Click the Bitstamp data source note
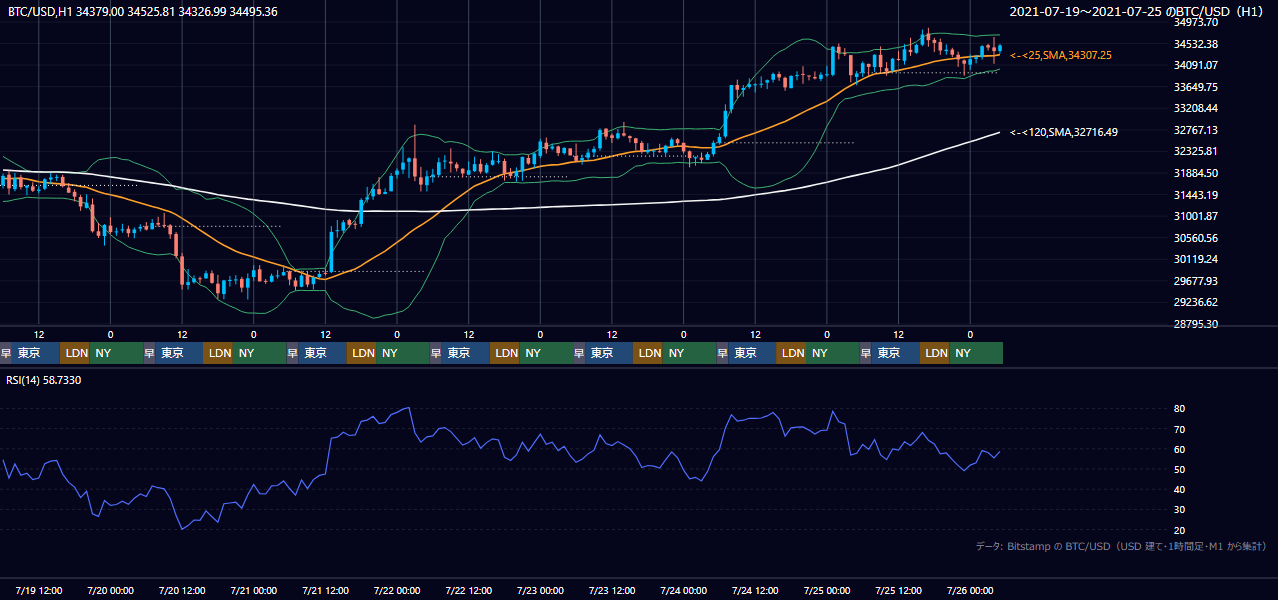The height and width of the screenshot is (600, 1278). pos(1121,546)
